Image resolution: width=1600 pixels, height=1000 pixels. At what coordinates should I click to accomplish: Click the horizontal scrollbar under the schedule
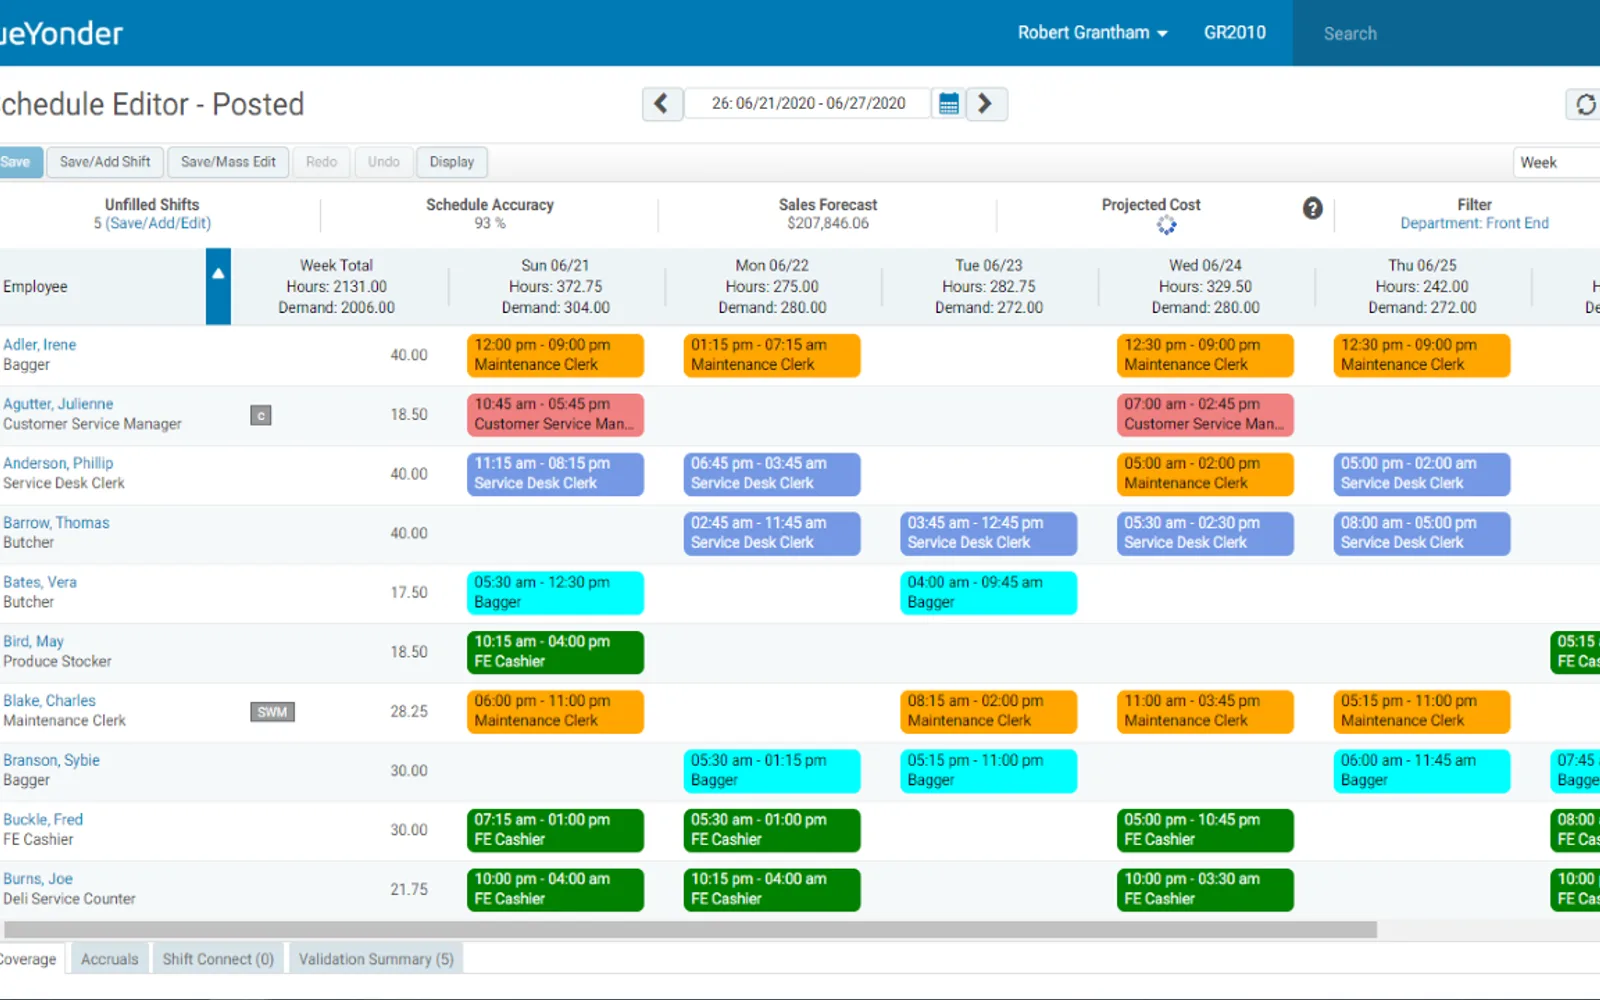688,930
